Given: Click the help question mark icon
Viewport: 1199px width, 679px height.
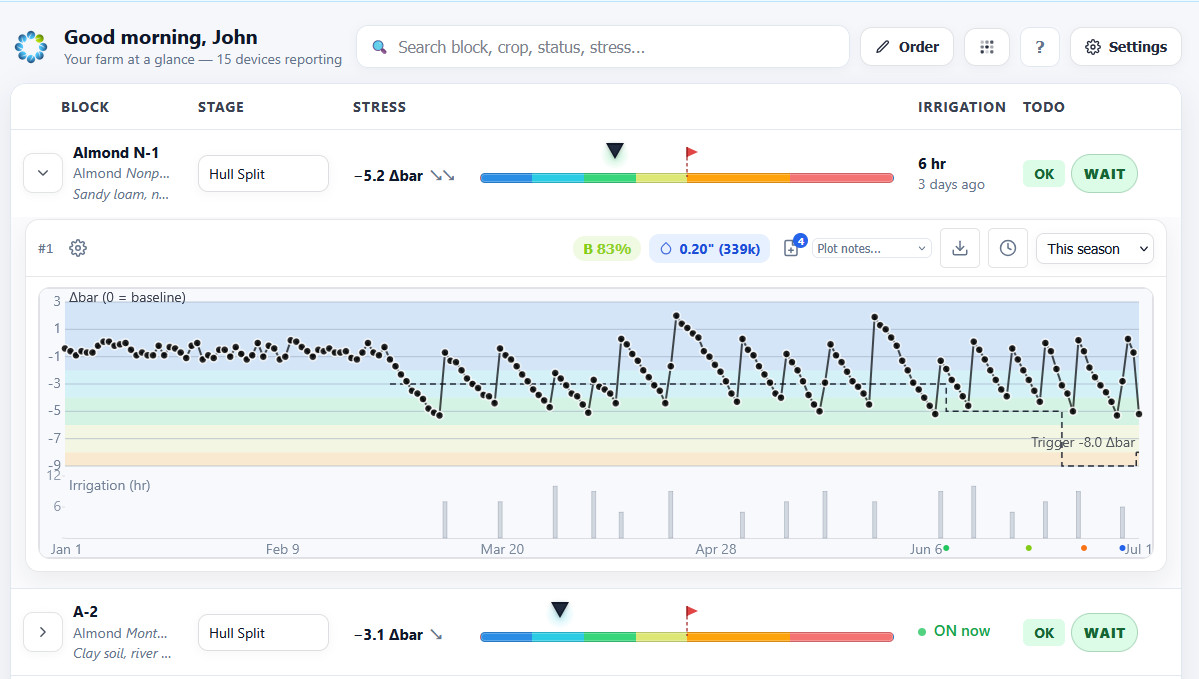Looking at the screenshot, I should pos(1039,46).
